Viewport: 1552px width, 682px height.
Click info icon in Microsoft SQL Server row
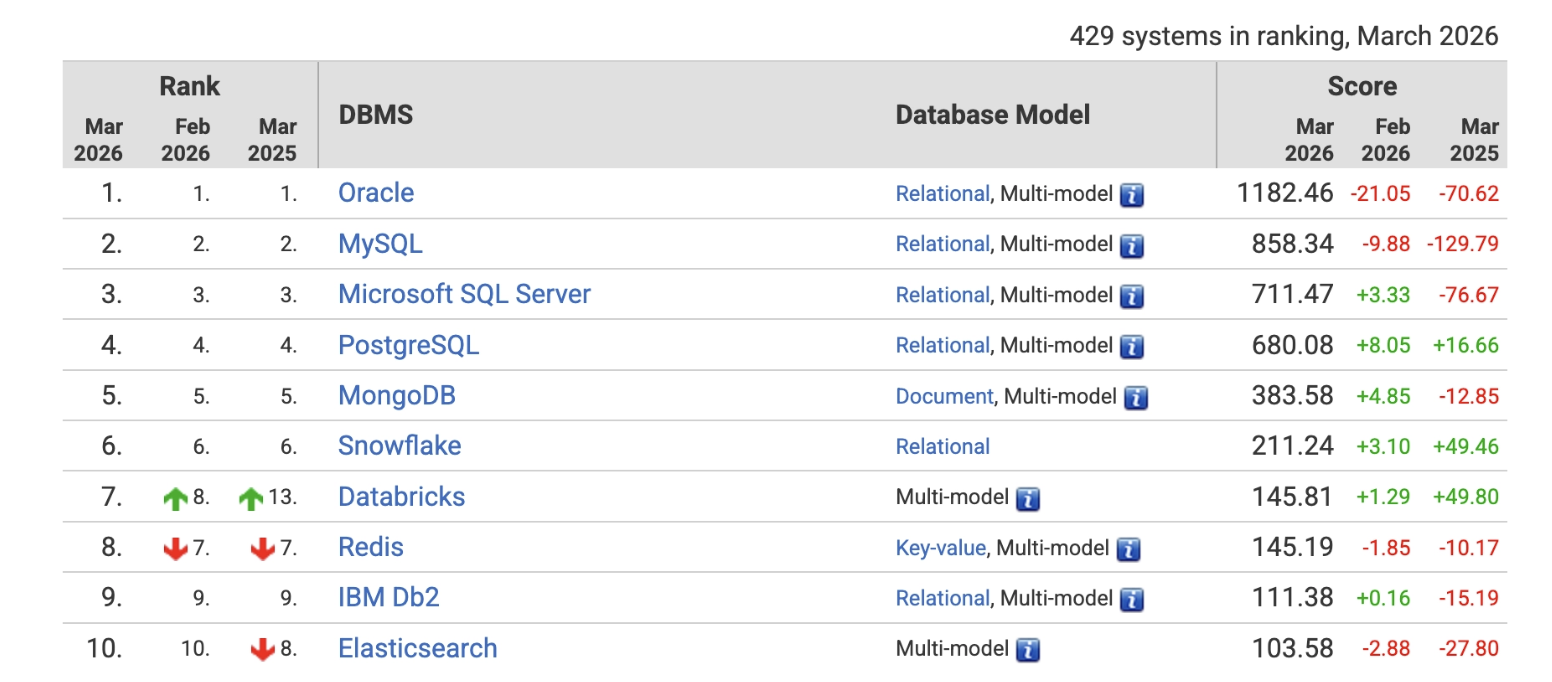point(1131,296)
